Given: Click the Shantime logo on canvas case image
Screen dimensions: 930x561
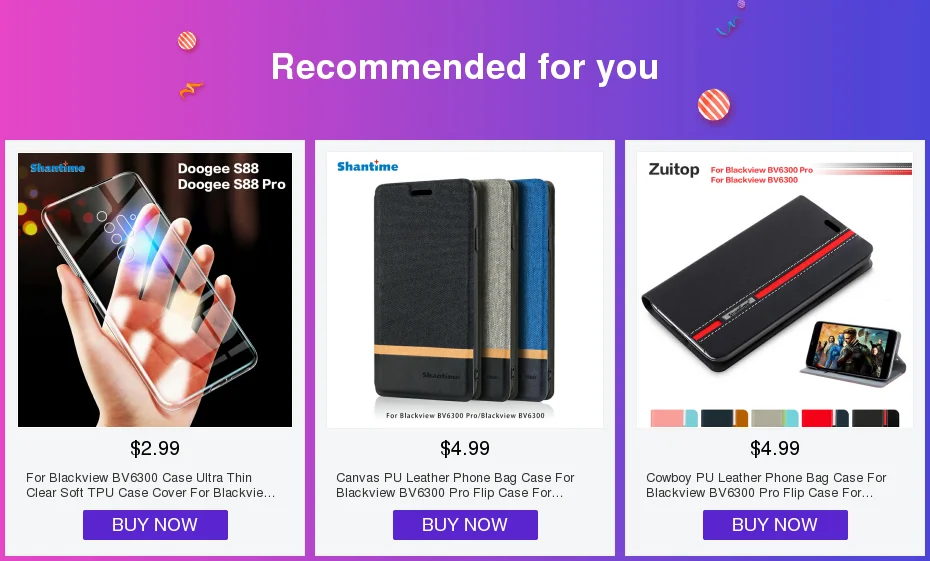Looking at the screenshot, I should [368, 166].
